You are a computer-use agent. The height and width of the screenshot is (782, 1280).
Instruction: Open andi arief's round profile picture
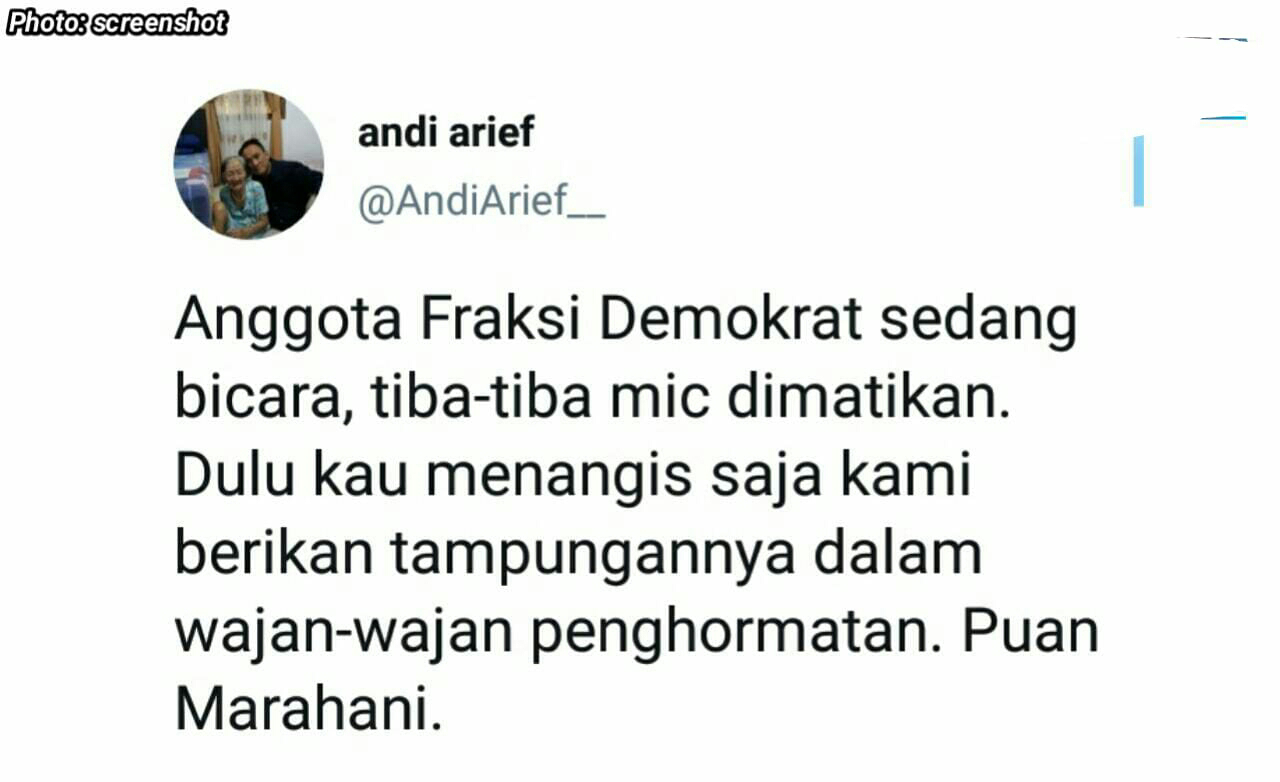tap(249, 164)
